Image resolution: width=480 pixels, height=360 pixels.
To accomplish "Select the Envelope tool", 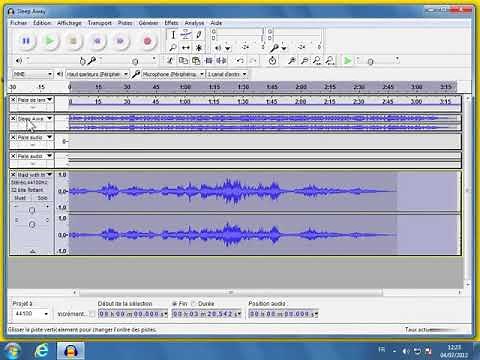I will tap(186, 35).
